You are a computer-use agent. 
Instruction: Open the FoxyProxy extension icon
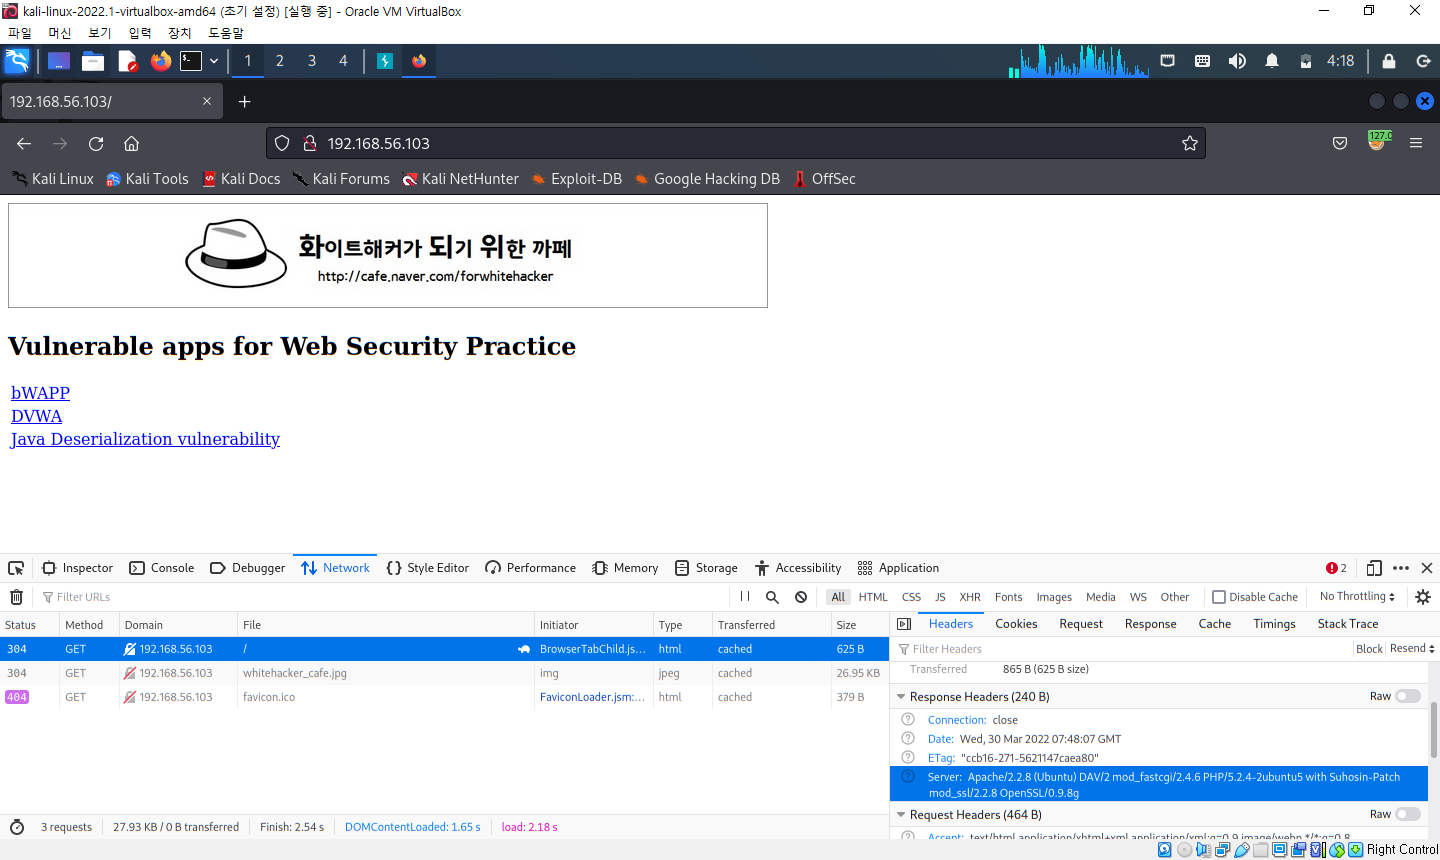point(1378,142)
